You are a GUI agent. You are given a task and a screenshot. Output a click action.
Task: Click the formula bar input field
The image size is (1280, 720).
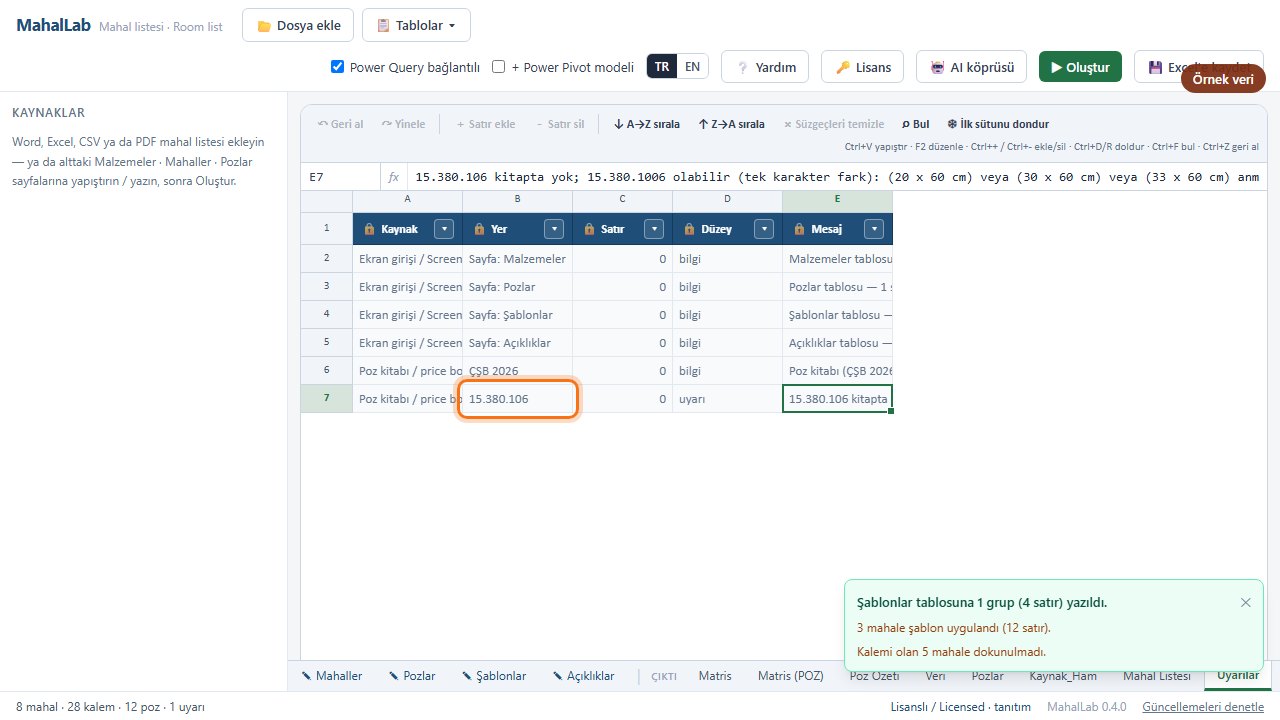(x=839, y=177)
